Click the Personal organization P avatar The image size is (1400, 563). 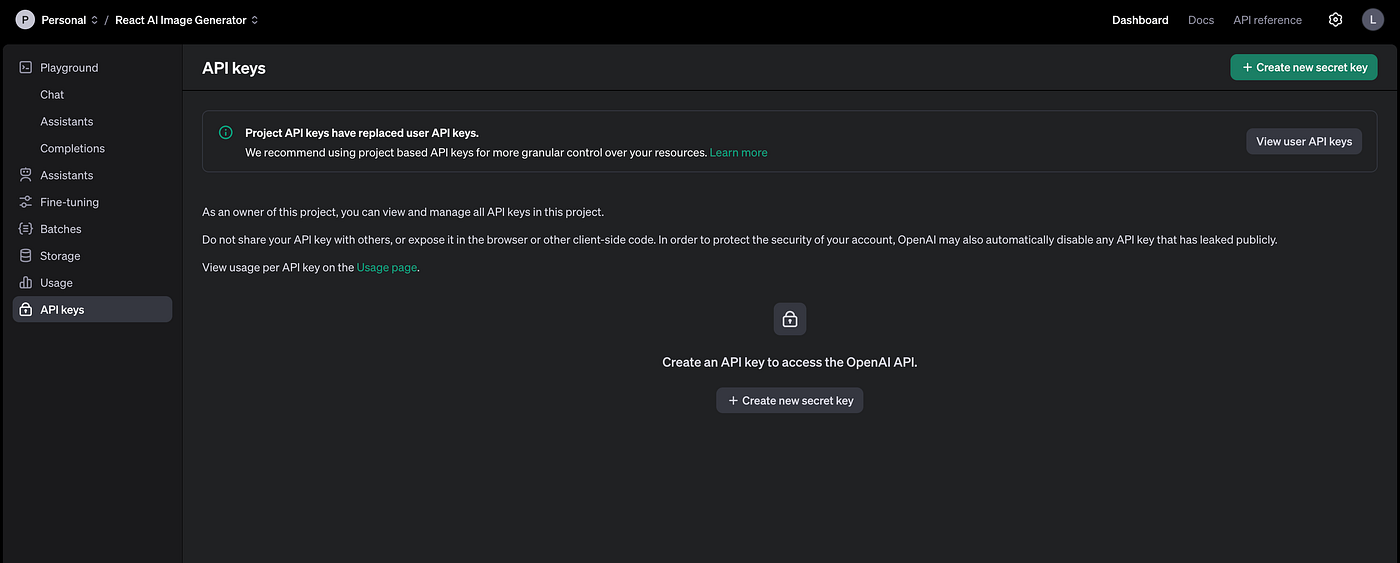point(25,20)
